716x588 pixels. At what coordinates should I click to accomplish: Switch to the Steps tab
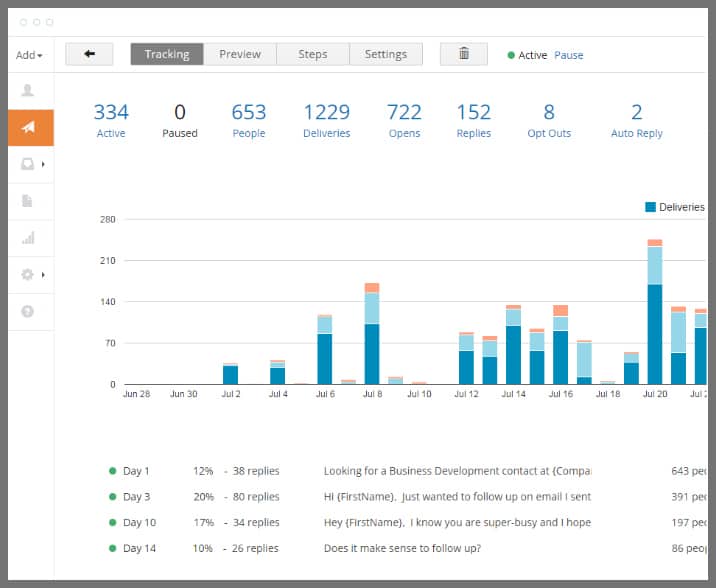pos(313,54)
